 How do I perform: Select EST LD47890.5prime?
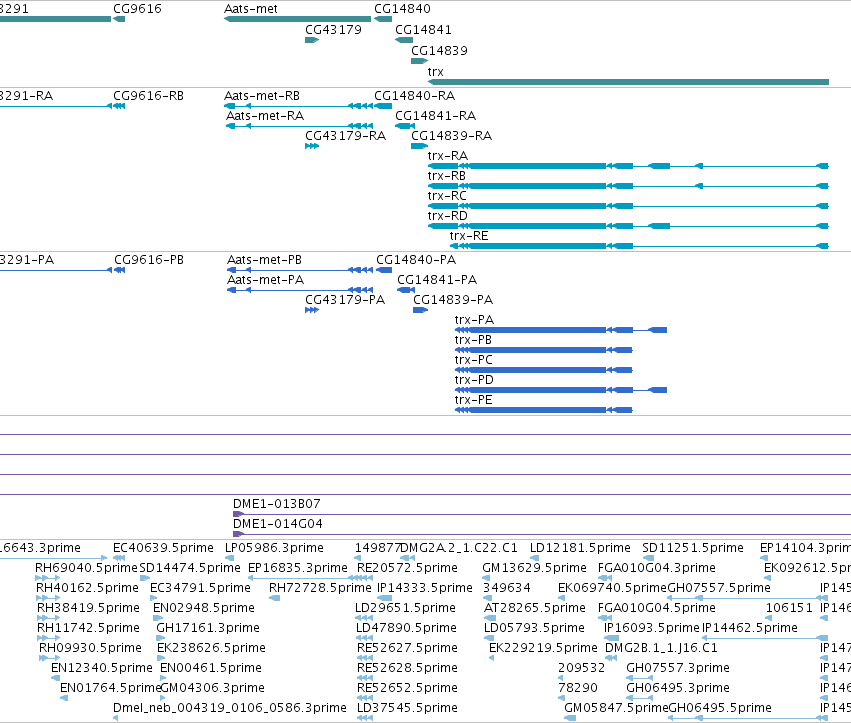pyautogui.click(x=407, y=629)
